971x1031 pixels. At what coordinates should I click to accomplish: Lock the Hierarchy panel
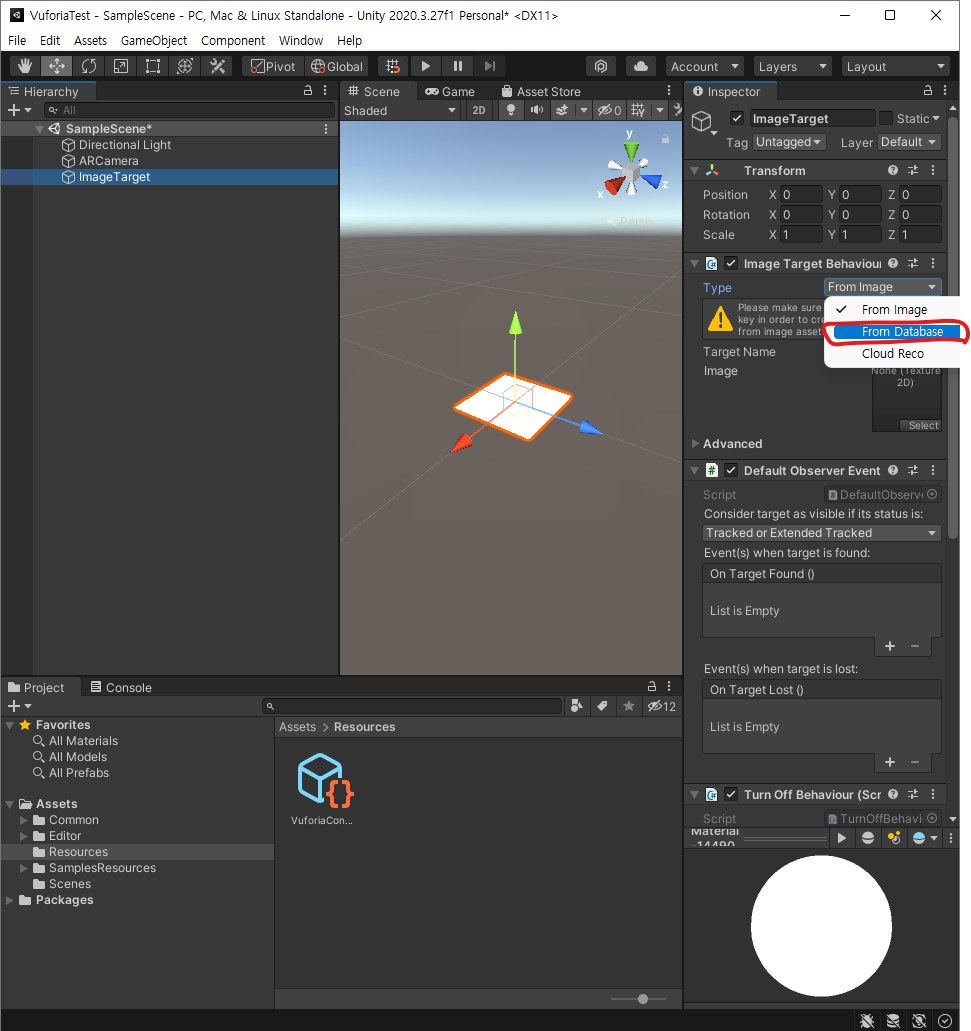[x=308, y=91]
